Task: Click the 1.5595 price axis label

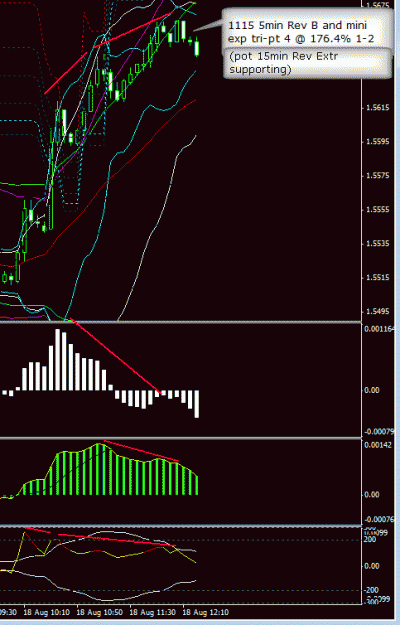Action: pos(377,142)
